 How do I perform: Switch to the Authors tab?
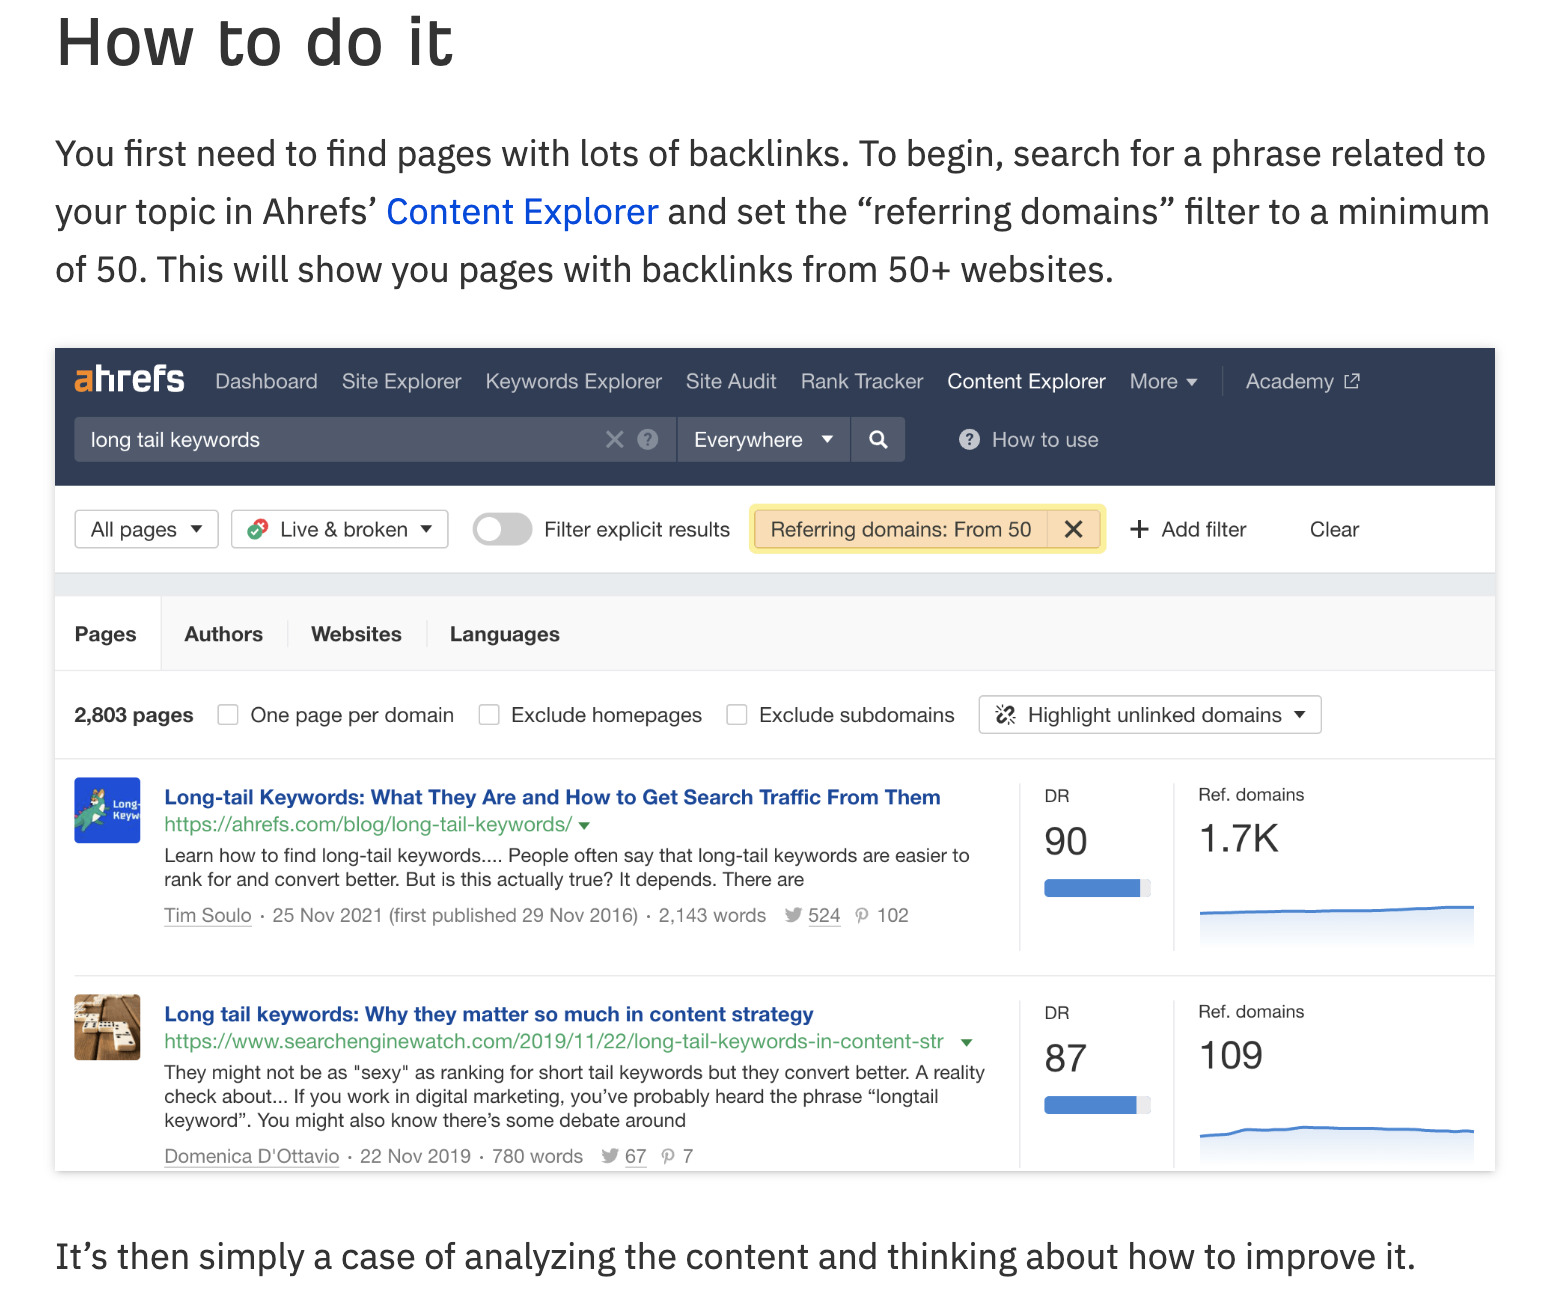(223, 633)
